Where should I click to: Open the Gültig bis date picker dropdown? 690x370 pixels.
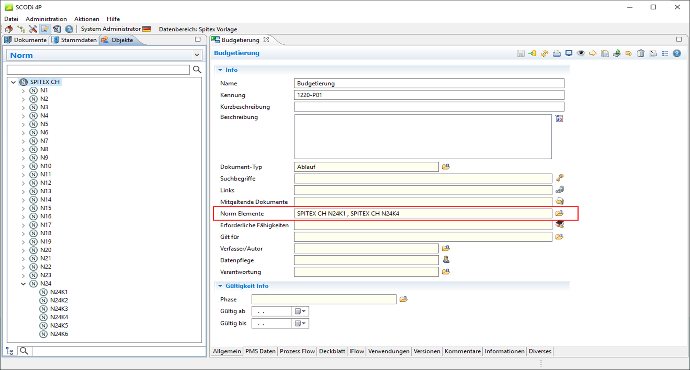[x=300, y=323]
